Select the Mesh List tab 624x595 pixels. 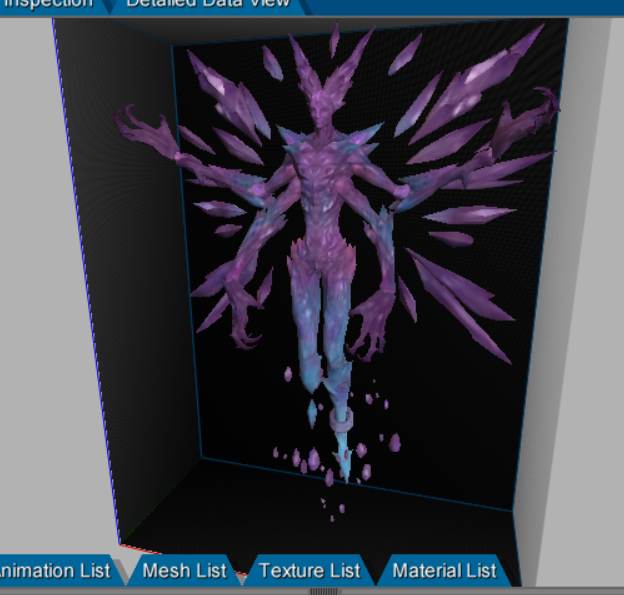click(184, 571)
